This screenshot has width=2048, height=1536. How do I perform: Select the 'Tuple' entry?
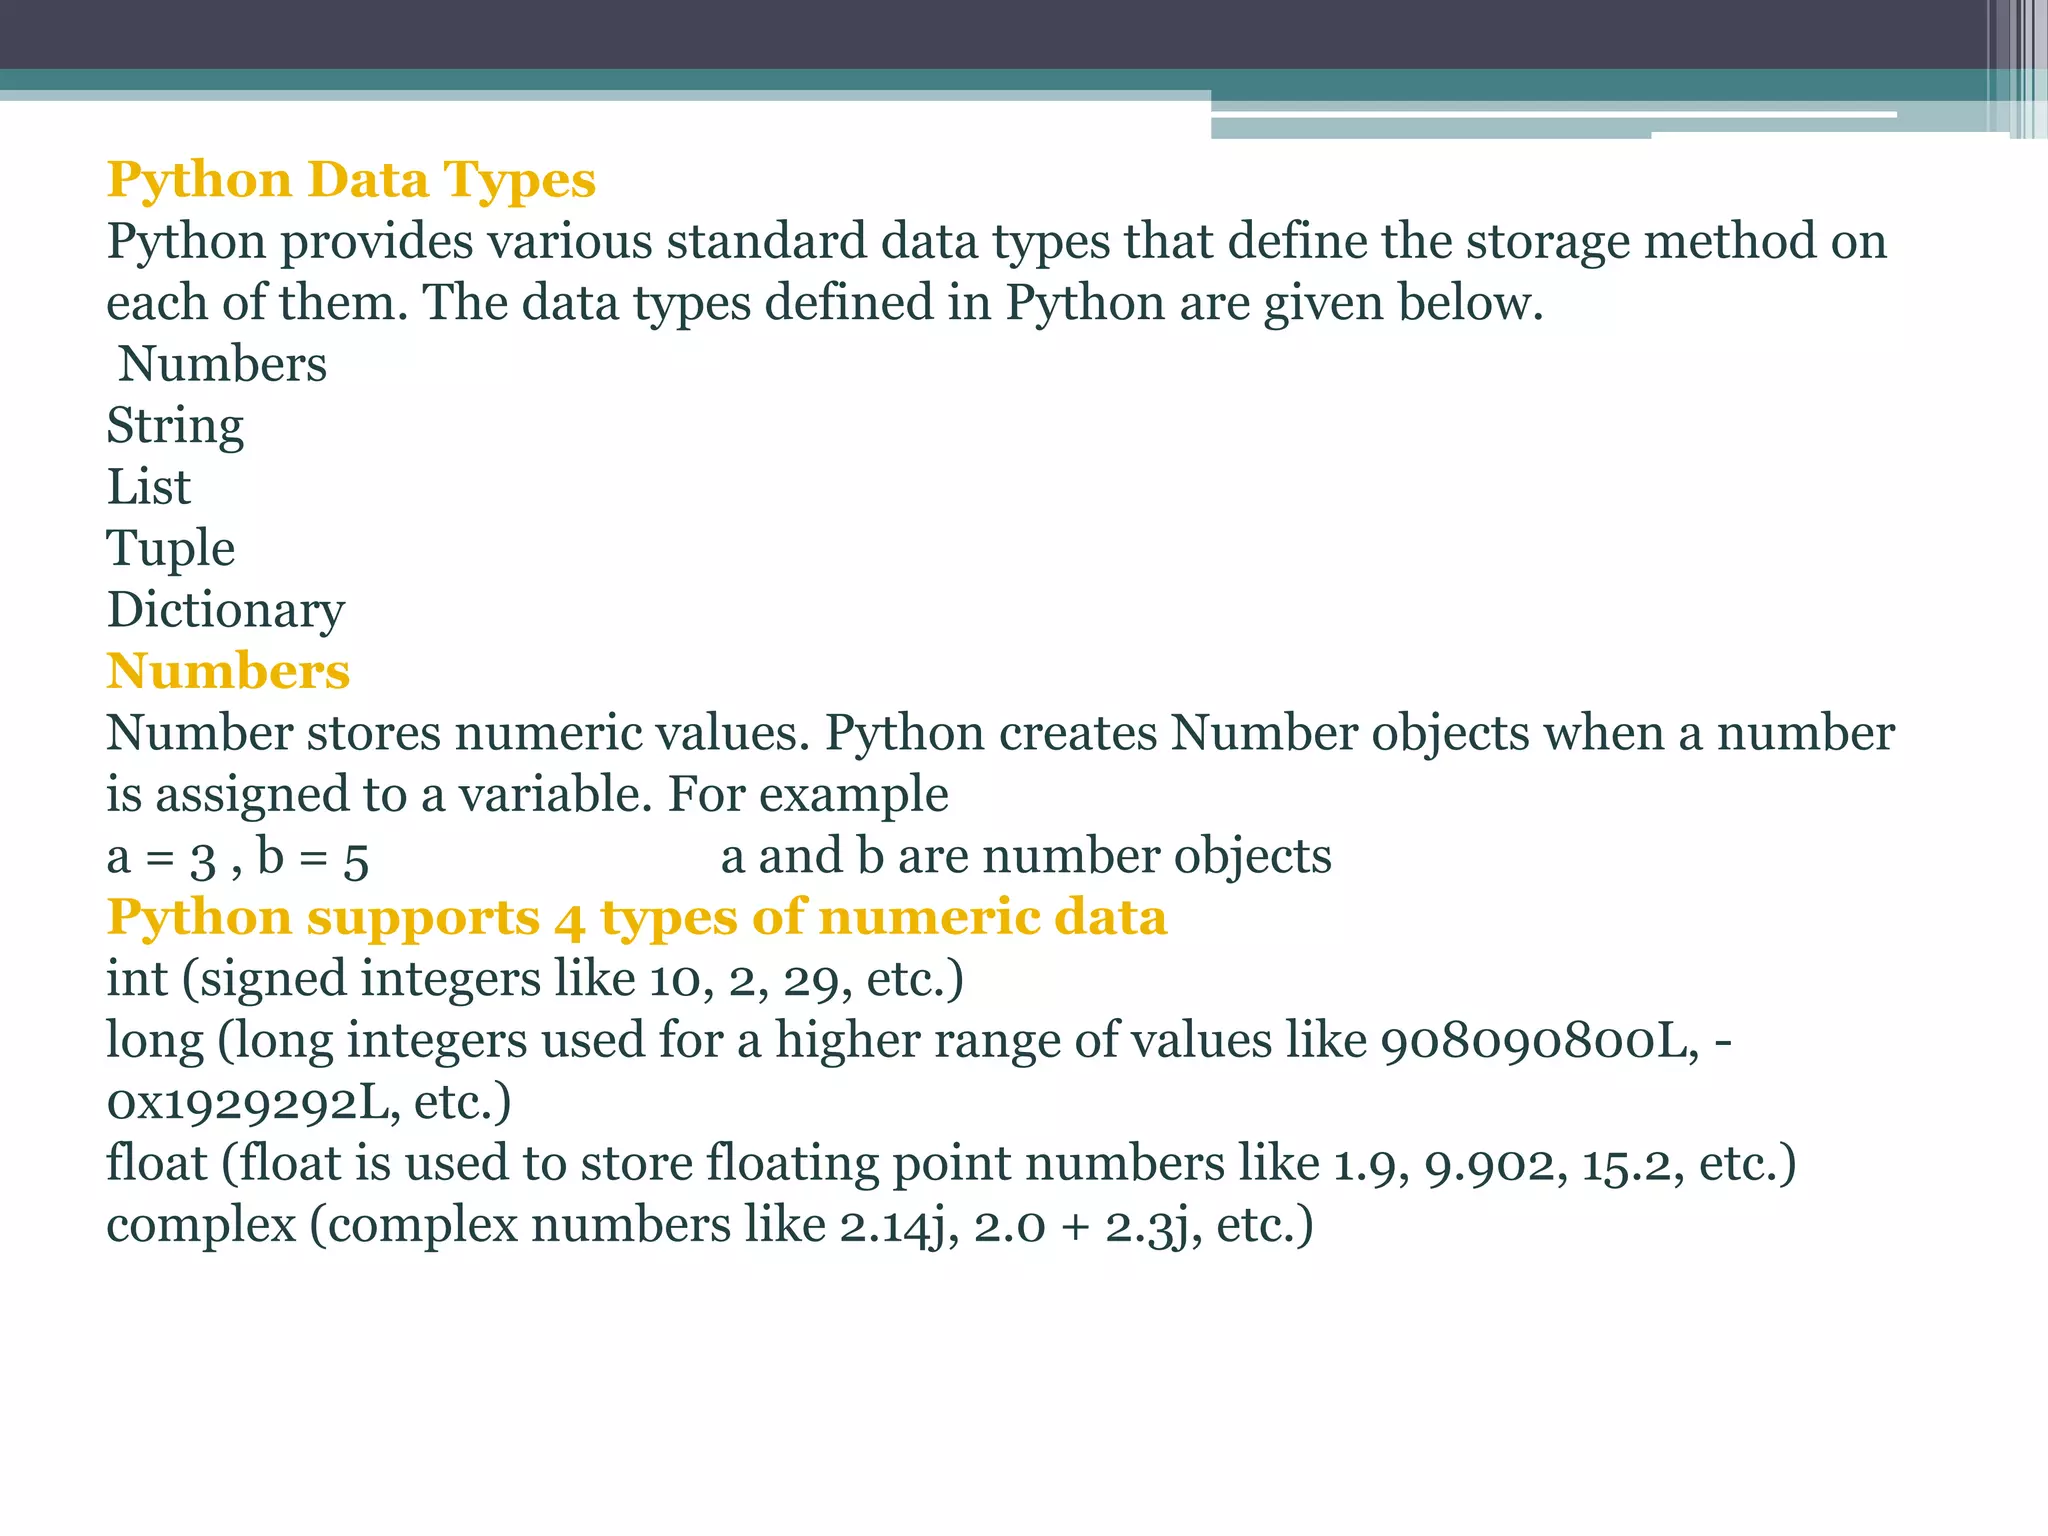click(x=171, y=550)
